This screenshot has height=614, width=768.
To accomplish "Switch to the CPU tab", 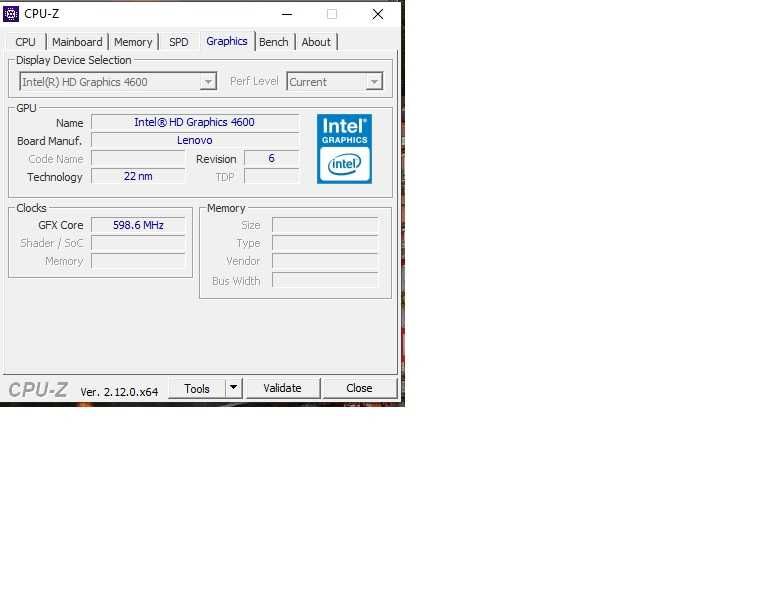I will pos(25,42).
